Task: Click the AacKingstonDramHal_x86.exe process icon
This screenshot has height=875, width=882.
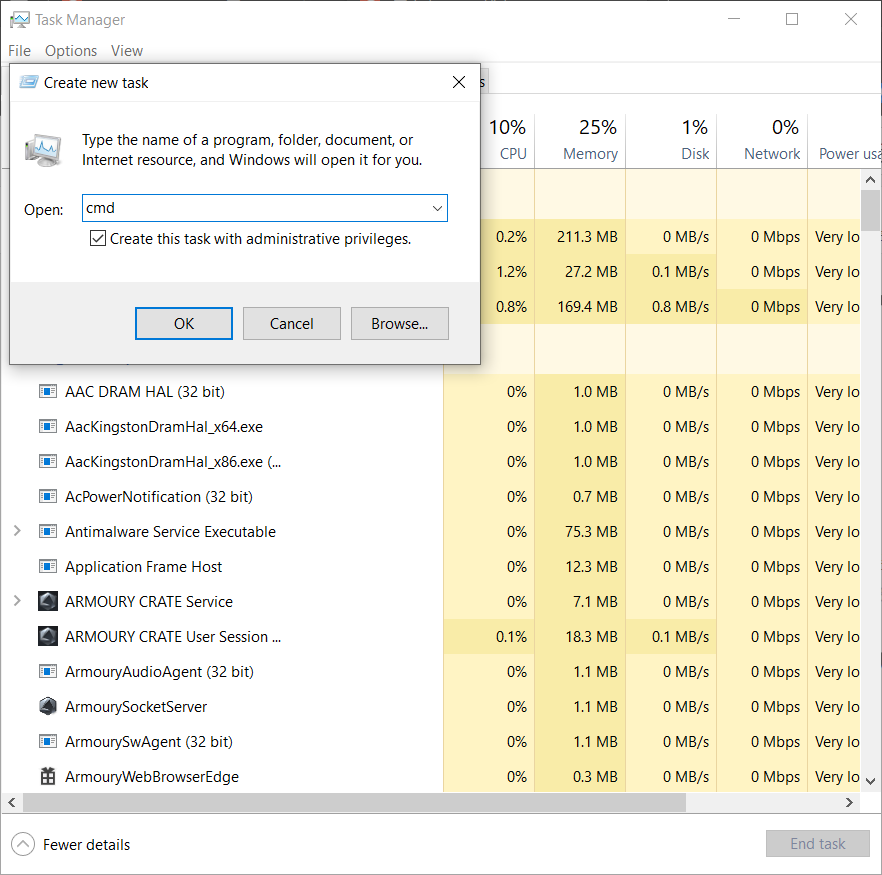Action: pyautogui.click(x=48, y=462)
